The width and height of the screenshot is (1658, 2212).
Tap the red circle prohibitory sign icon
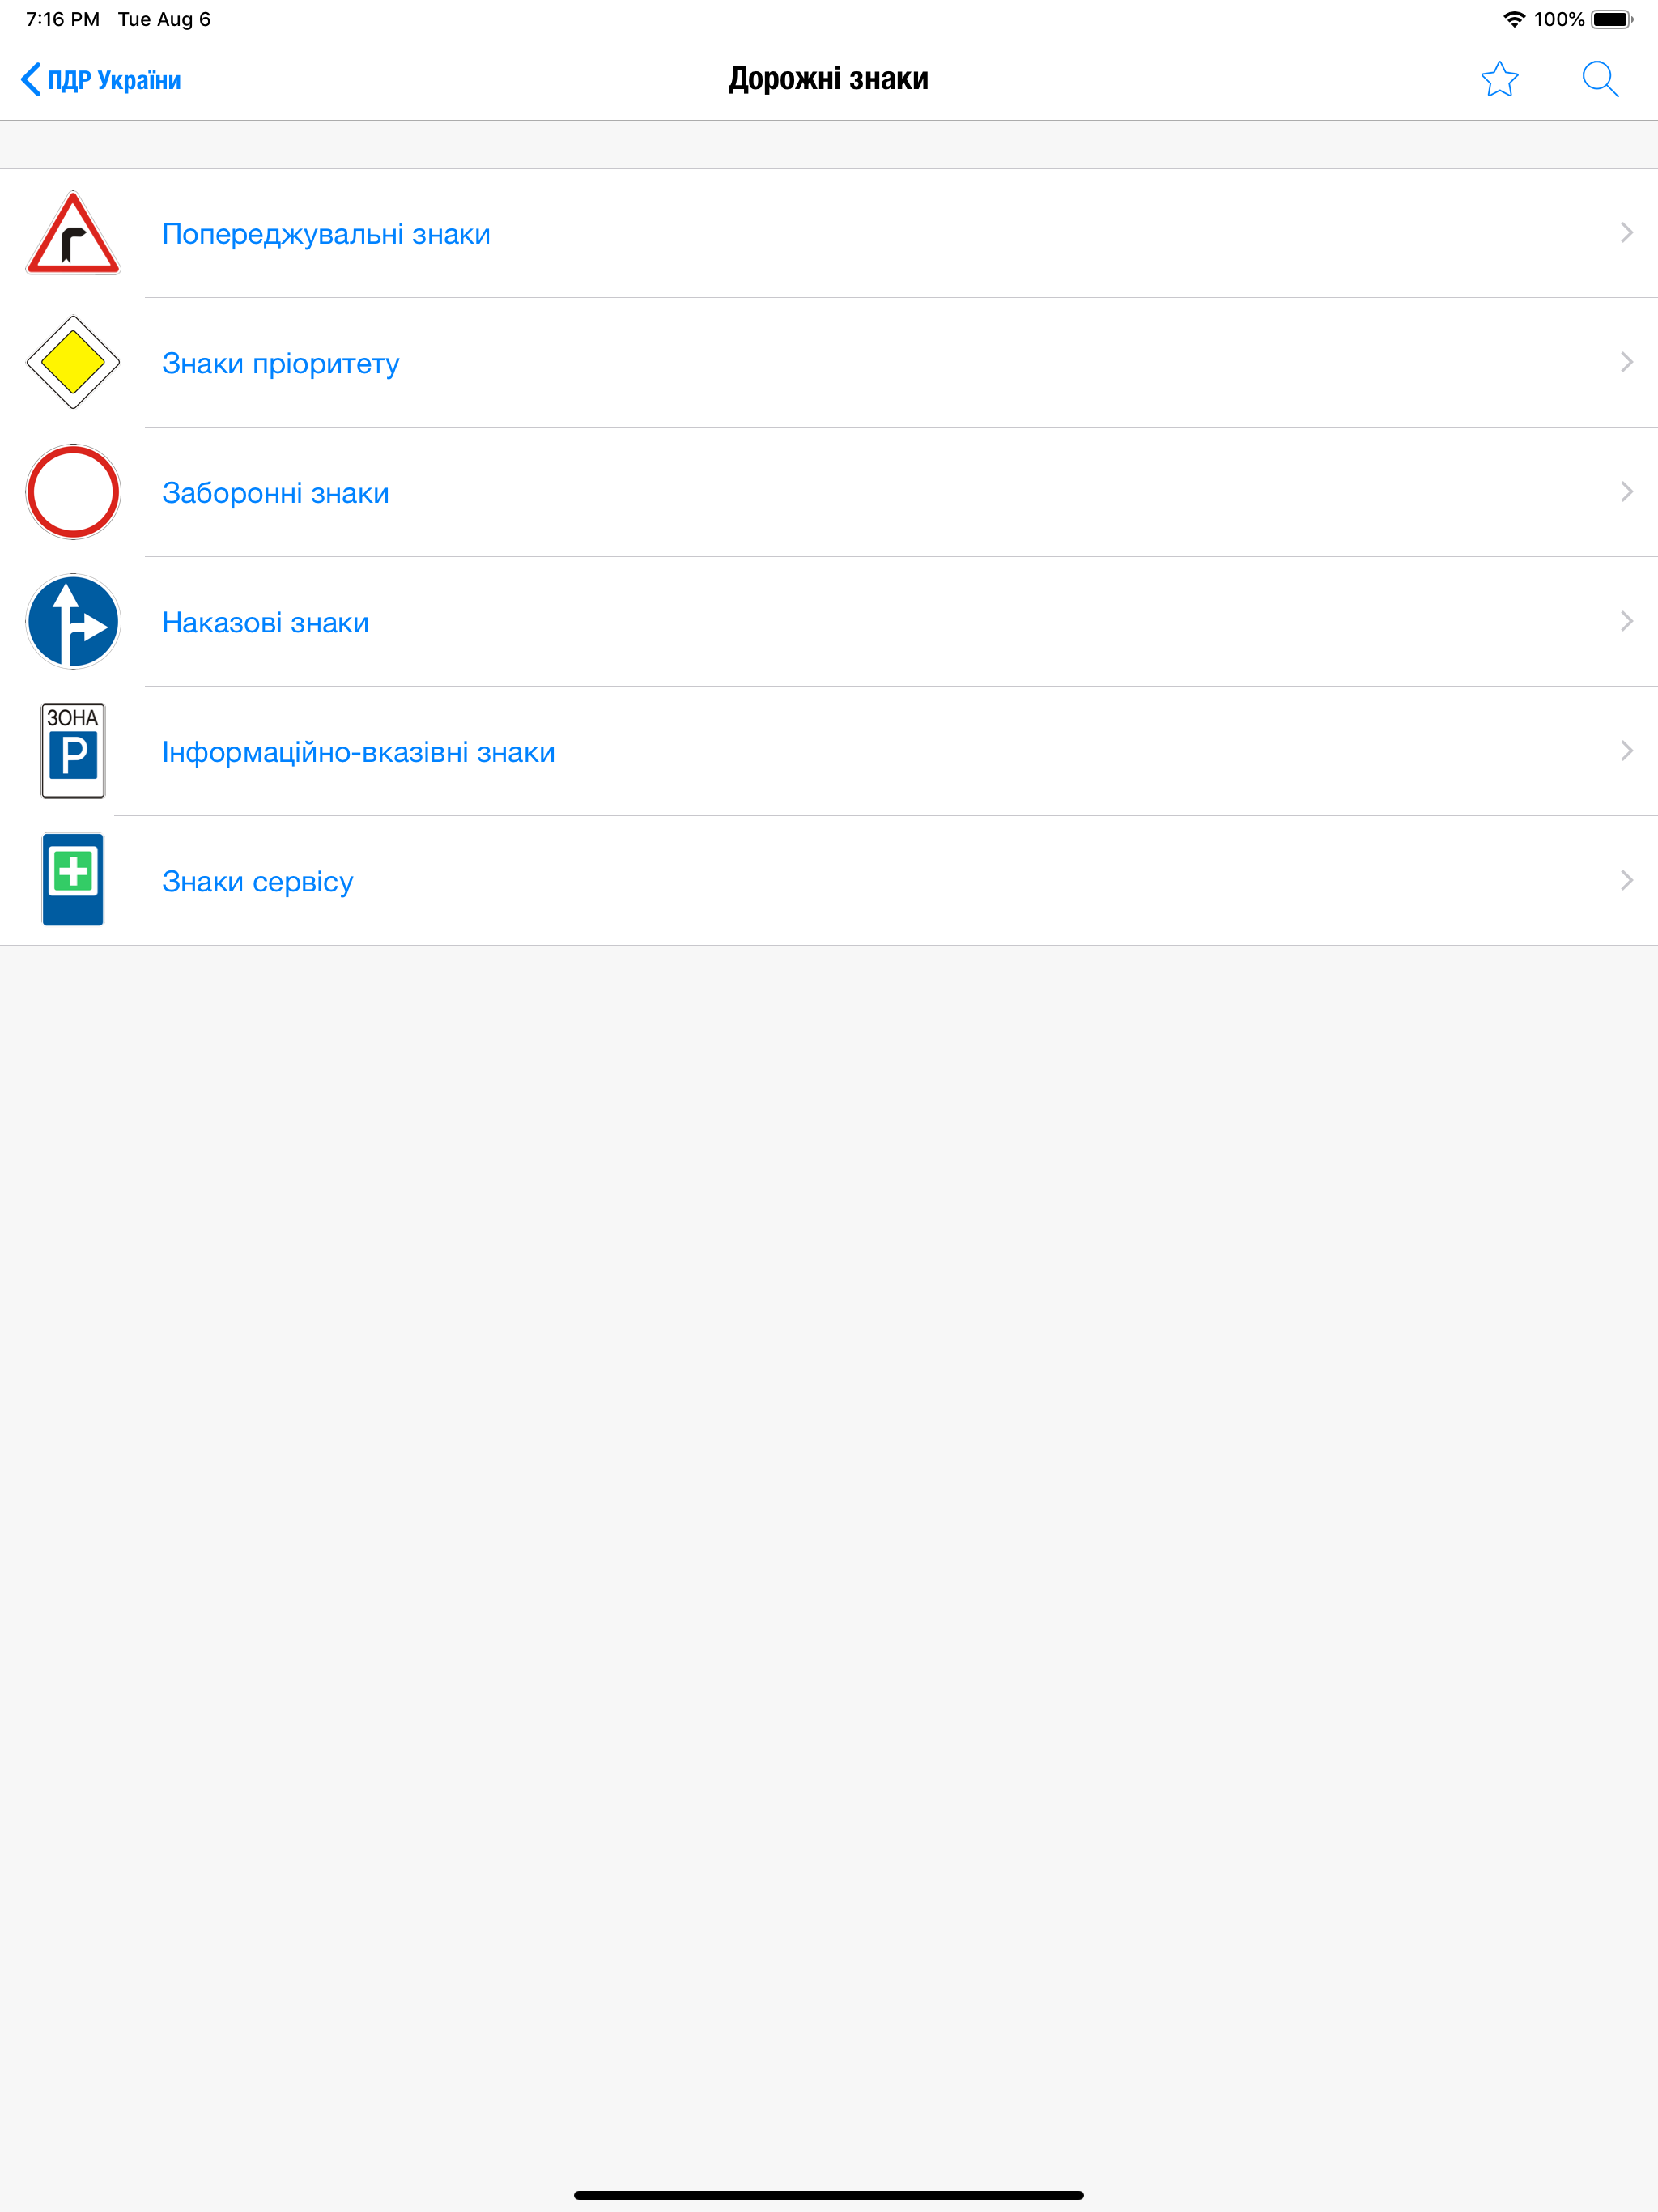coord(73,492)
